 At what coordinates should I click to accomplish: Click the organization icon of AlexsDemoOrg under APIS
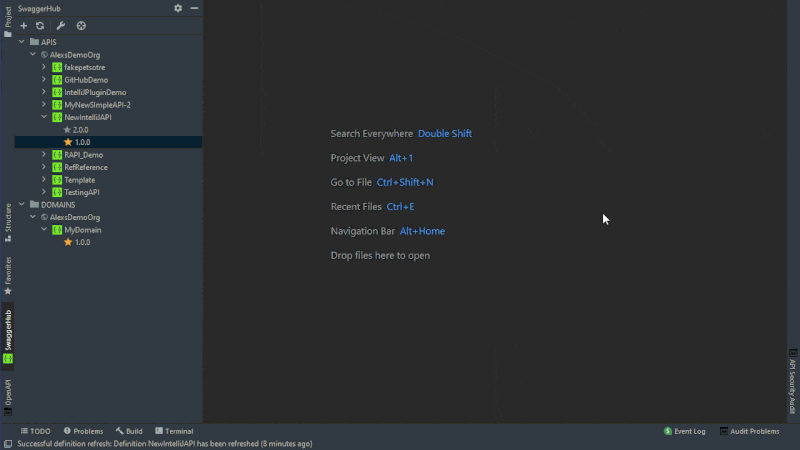pos(44,55)
